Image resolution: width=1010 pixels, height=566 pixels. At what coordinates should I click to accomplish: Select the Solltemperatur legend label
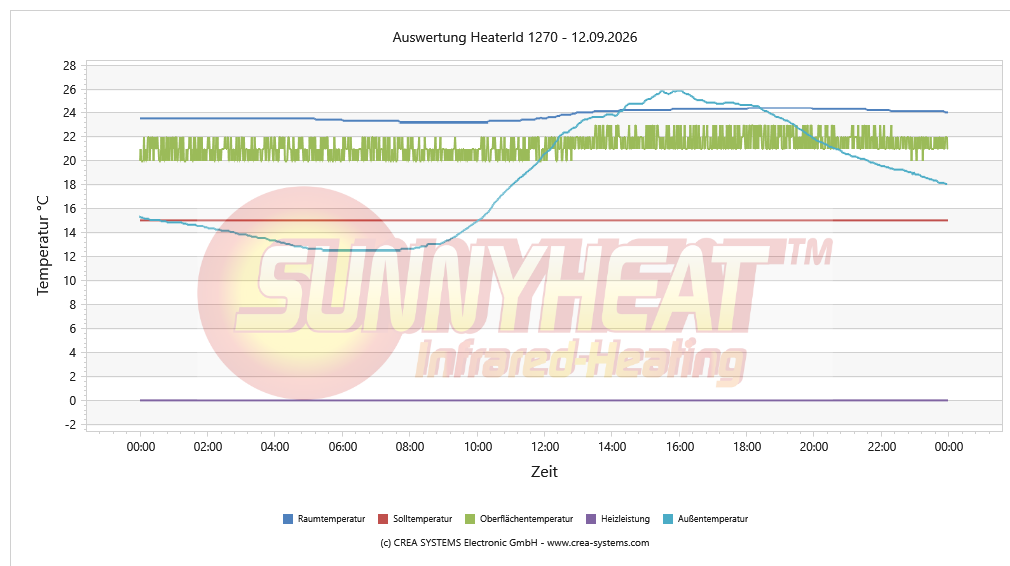click(x=423, y=519)
